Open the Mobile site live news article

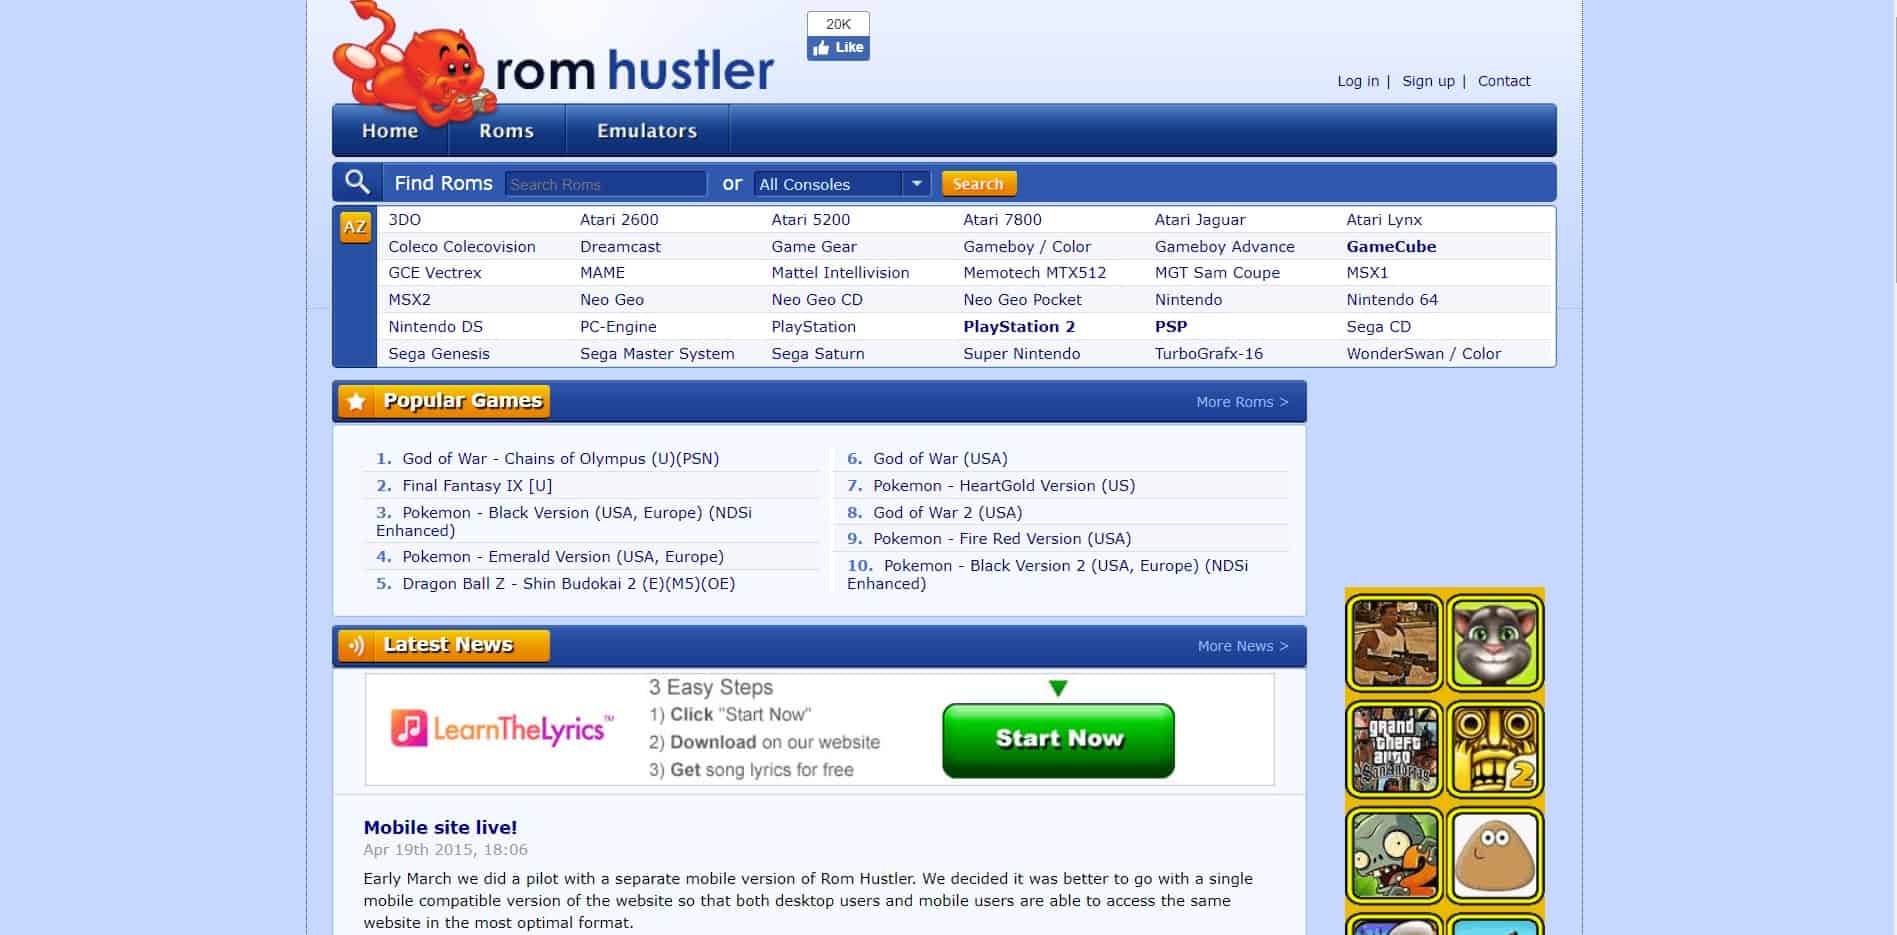tap(440, 827)
